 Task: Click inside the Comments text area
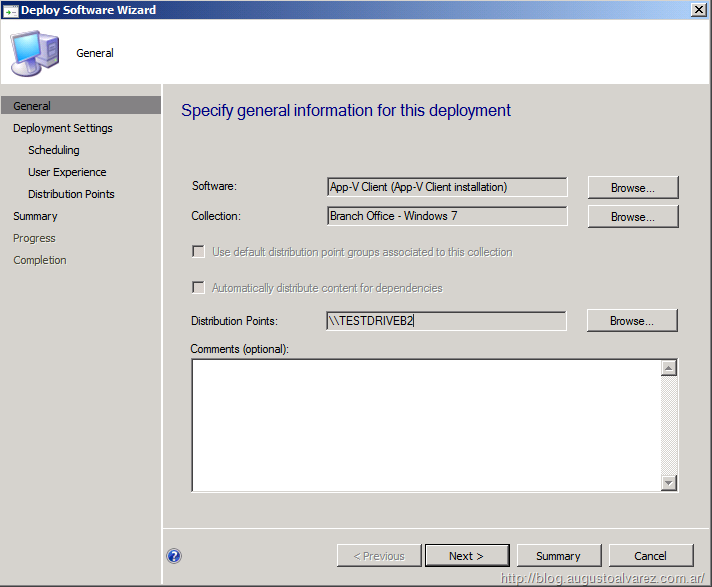click(x=425, y=425)
